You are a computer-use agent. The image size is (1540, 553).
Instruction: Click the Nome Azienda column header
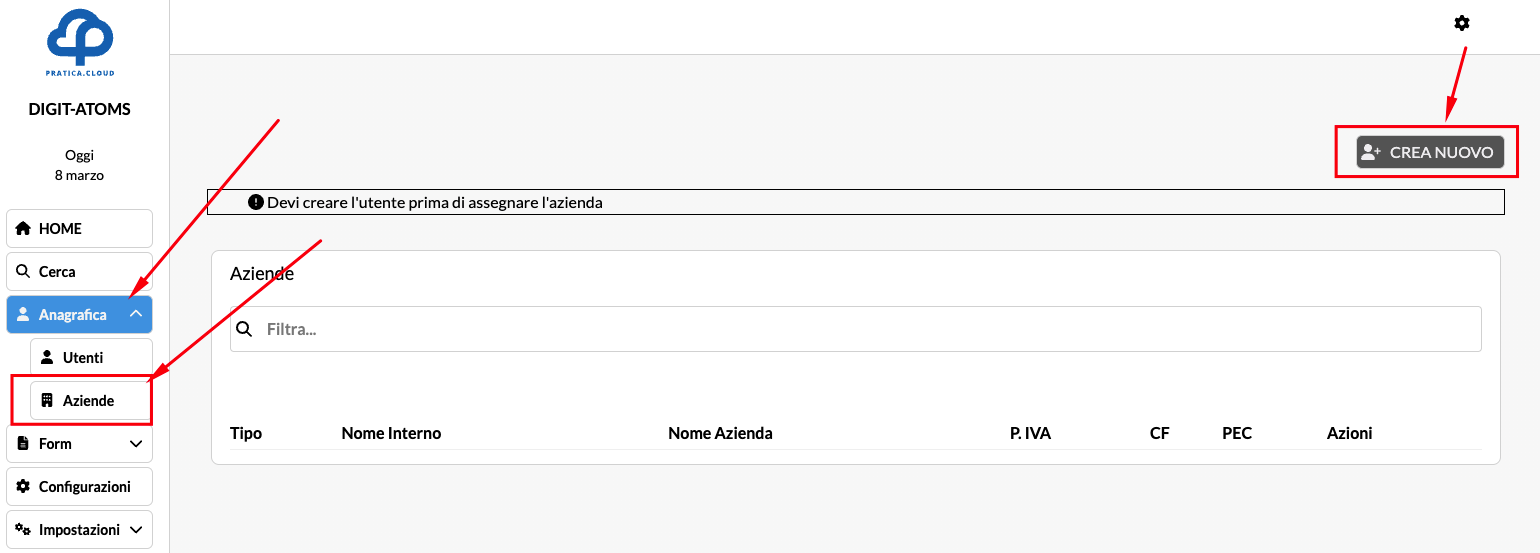720,433
